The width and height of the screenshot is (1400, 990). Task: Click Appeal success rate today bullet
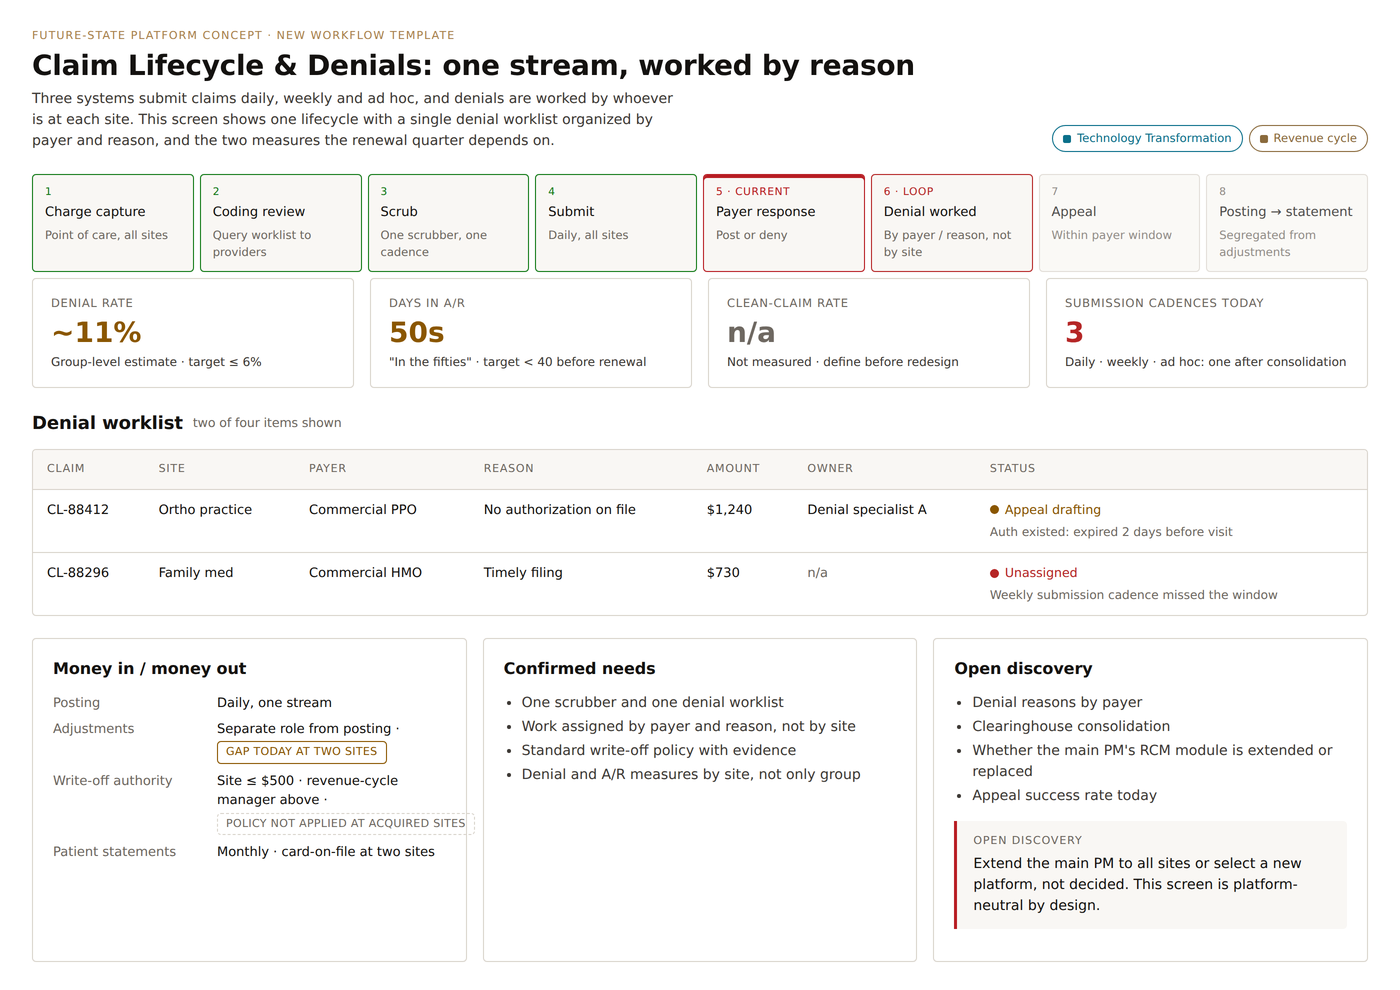pos(1064,796)
